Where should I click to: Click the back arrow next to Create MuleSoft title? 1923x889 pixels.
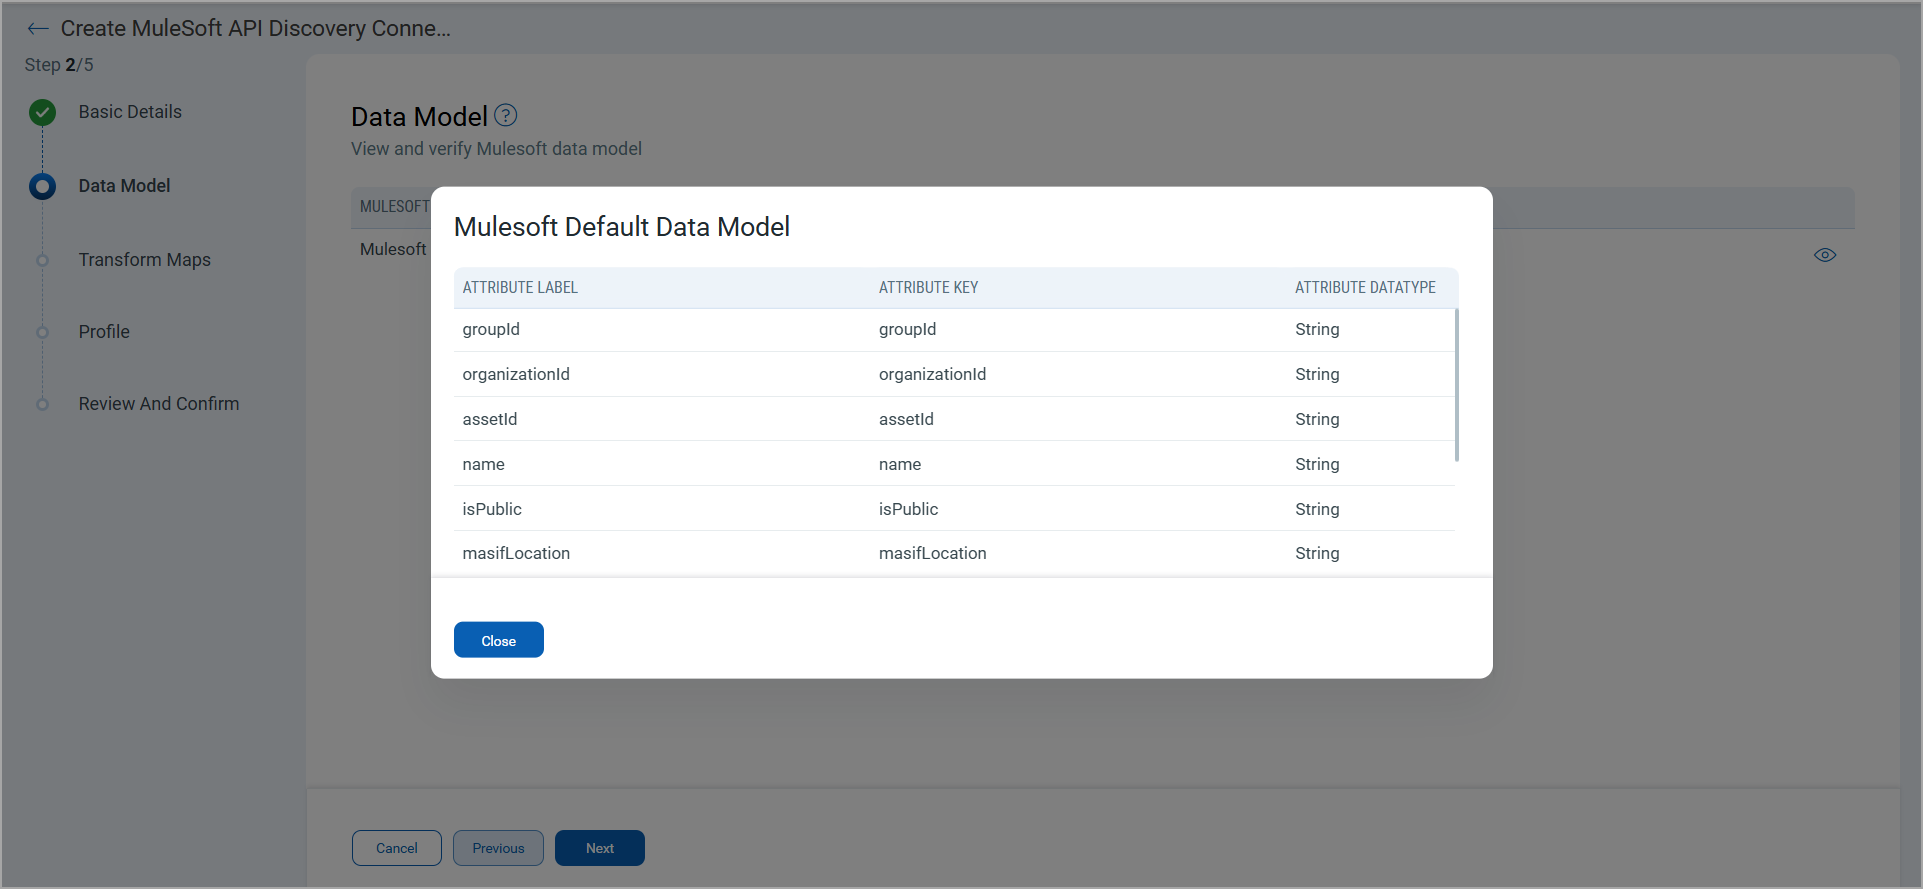click(x=38, y=29)
